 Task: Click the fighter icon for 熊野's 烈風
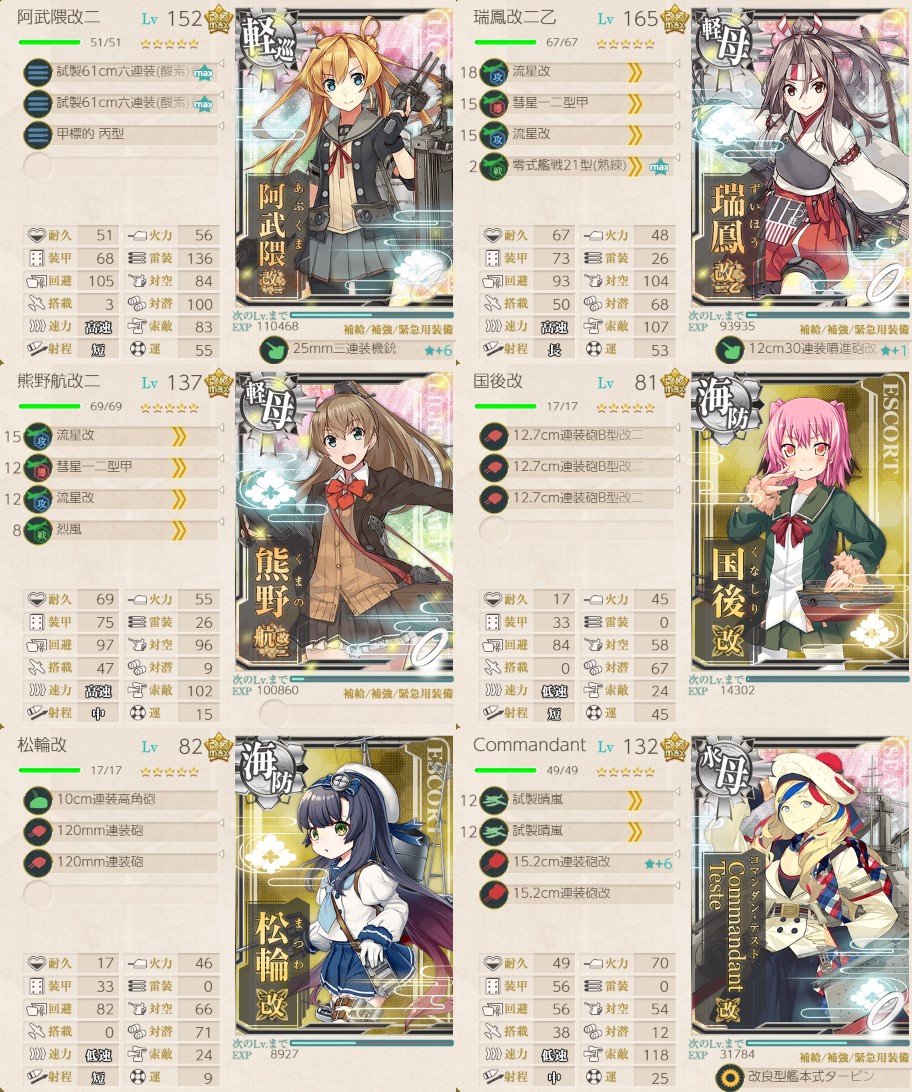(x=38, y=530)
